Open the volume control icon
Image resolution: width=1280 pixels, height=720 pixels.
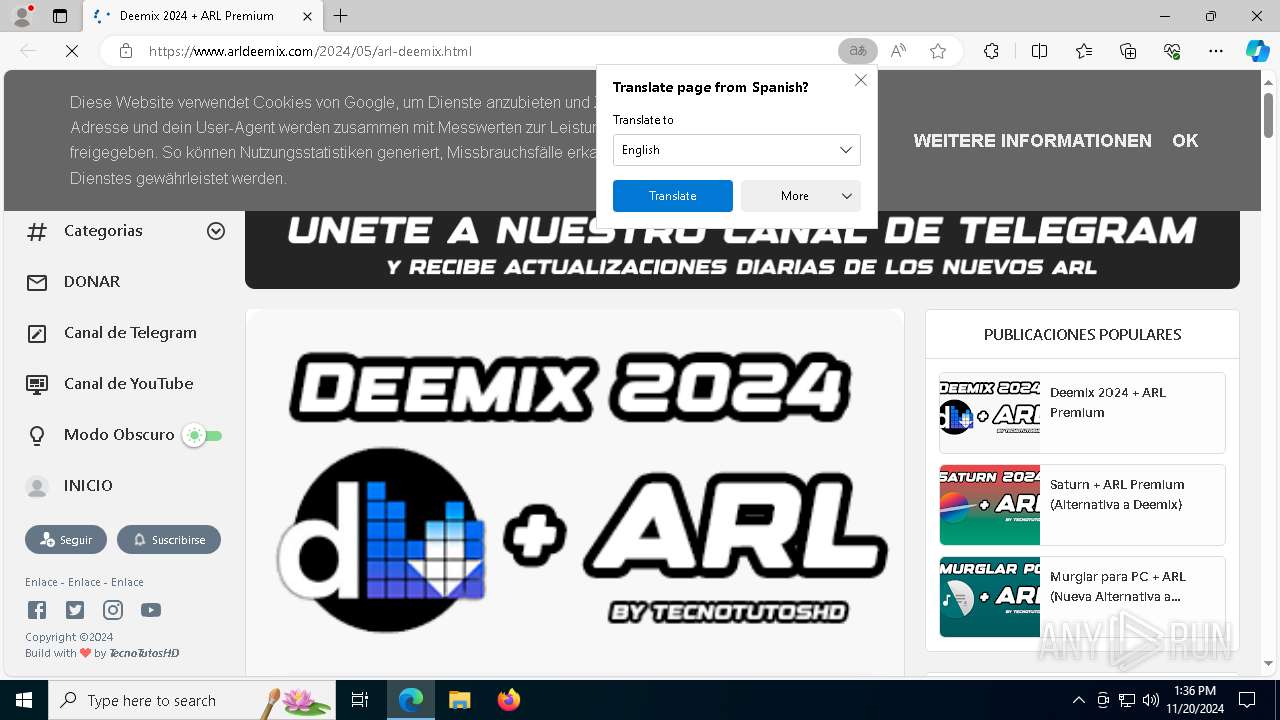click(1151, 700)
